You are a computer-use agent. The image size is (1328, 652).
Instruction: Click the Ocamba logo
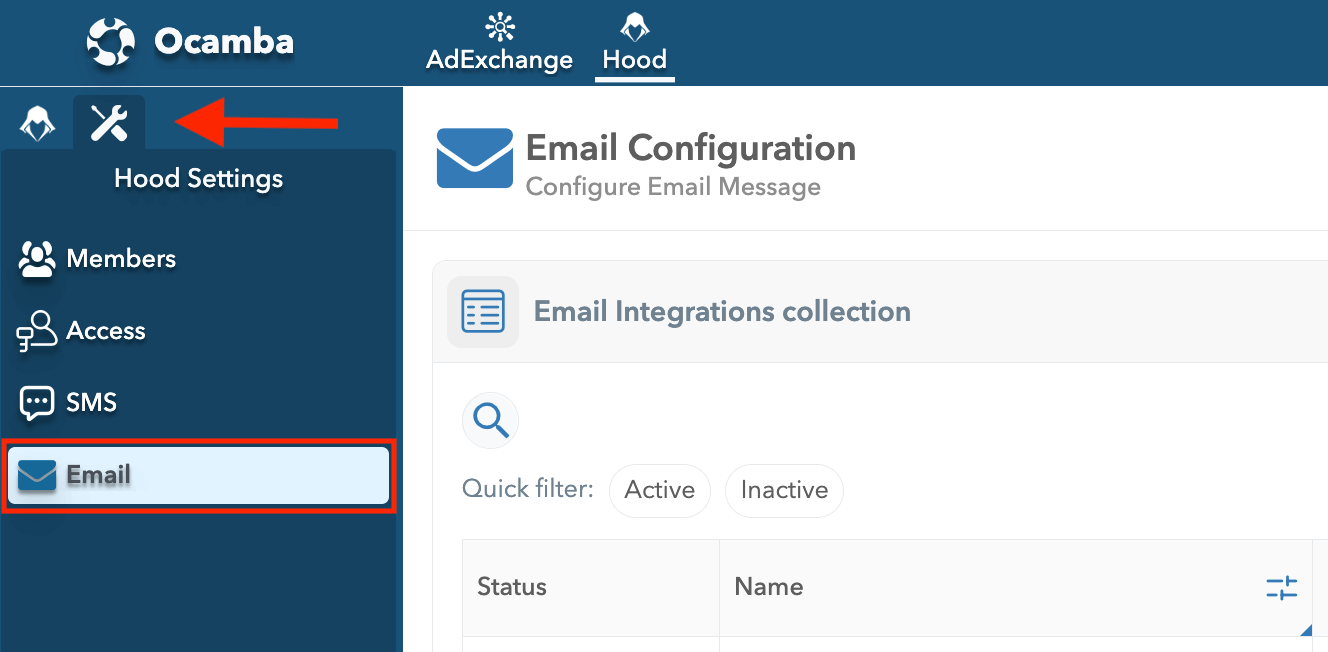pyautogui.click(x=190, y=42)
